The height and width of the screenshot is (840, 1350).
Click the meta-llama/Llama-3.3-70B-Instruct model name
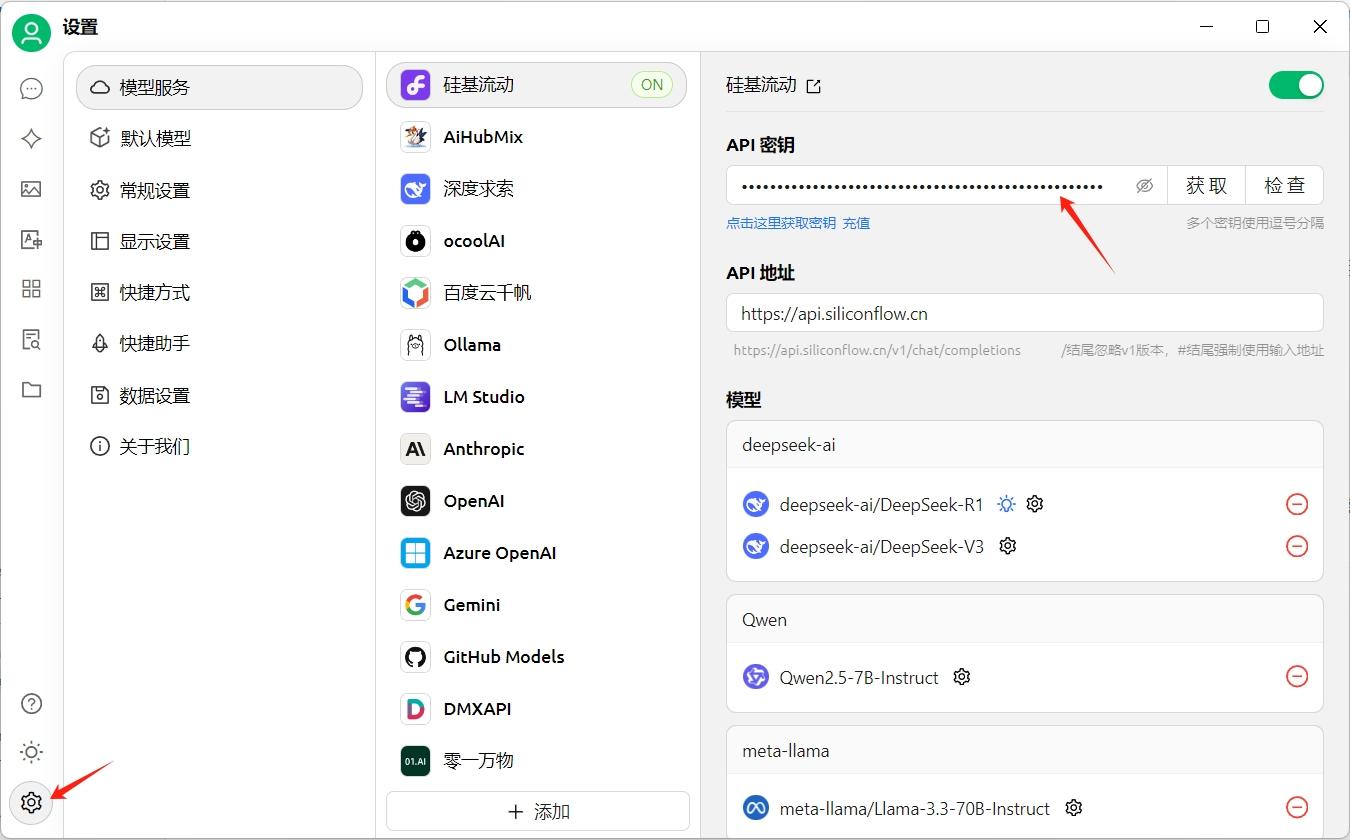[914, 808]
